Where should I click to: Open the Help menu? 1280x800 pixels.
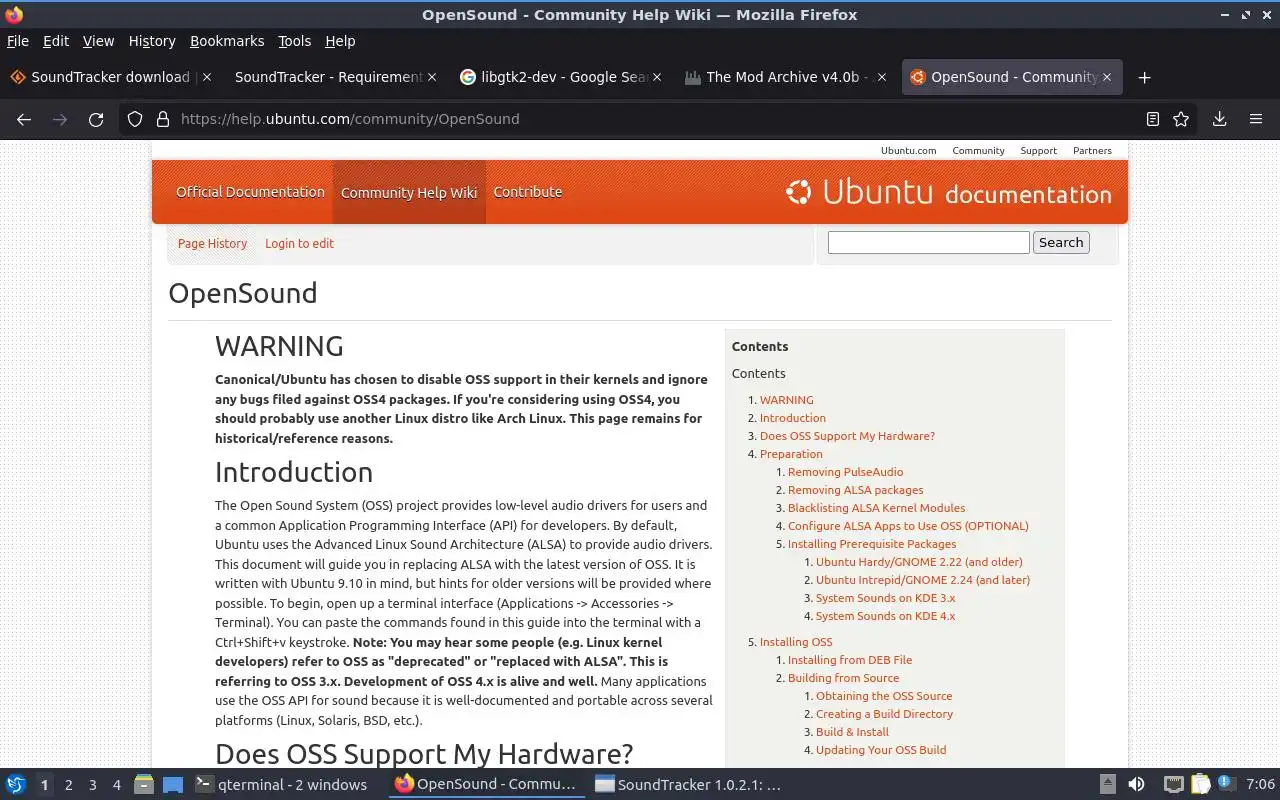340,41
